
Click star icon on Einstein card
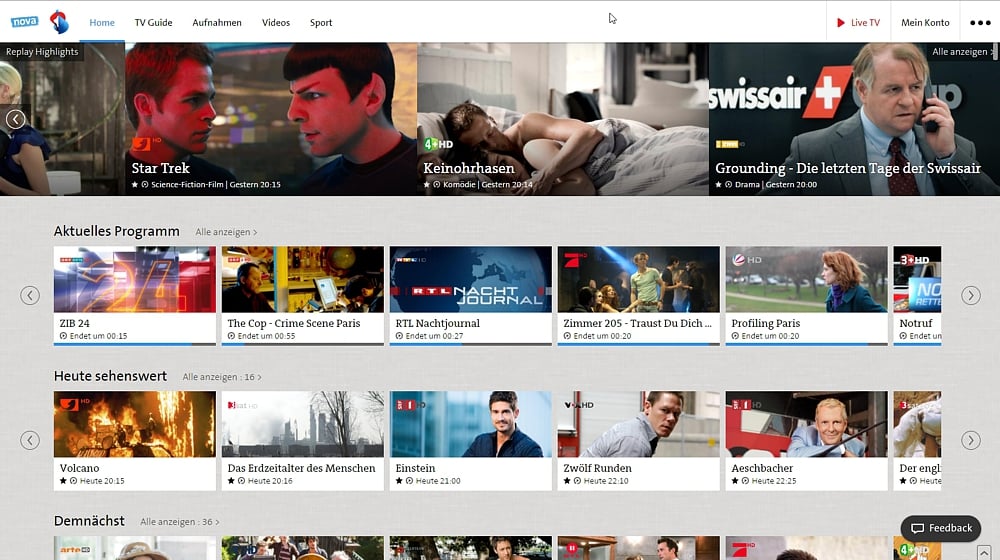tap(399, 481)
